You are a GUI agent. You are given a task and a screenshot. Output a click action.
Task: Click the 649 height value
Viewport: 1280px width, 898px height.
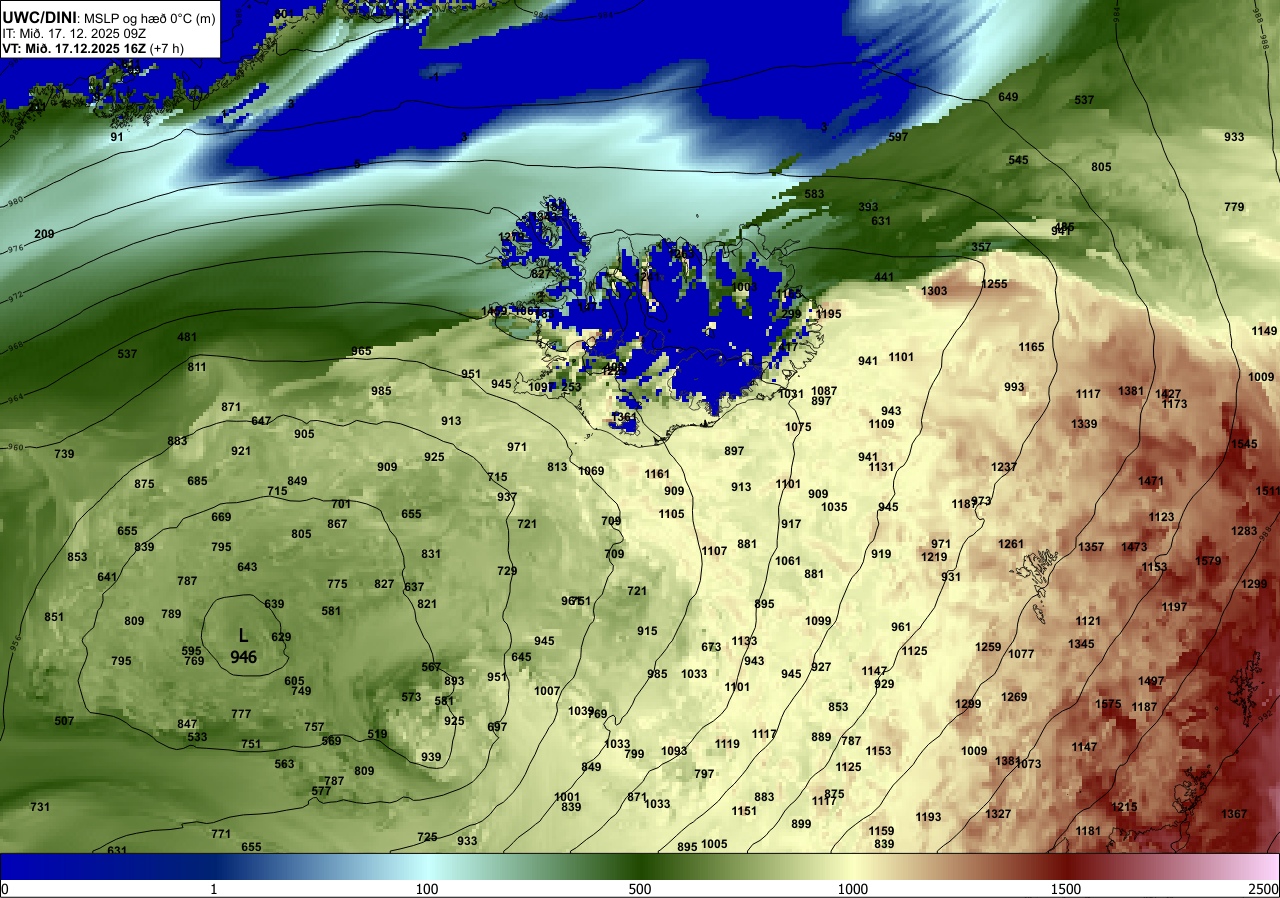[1008, 97]
